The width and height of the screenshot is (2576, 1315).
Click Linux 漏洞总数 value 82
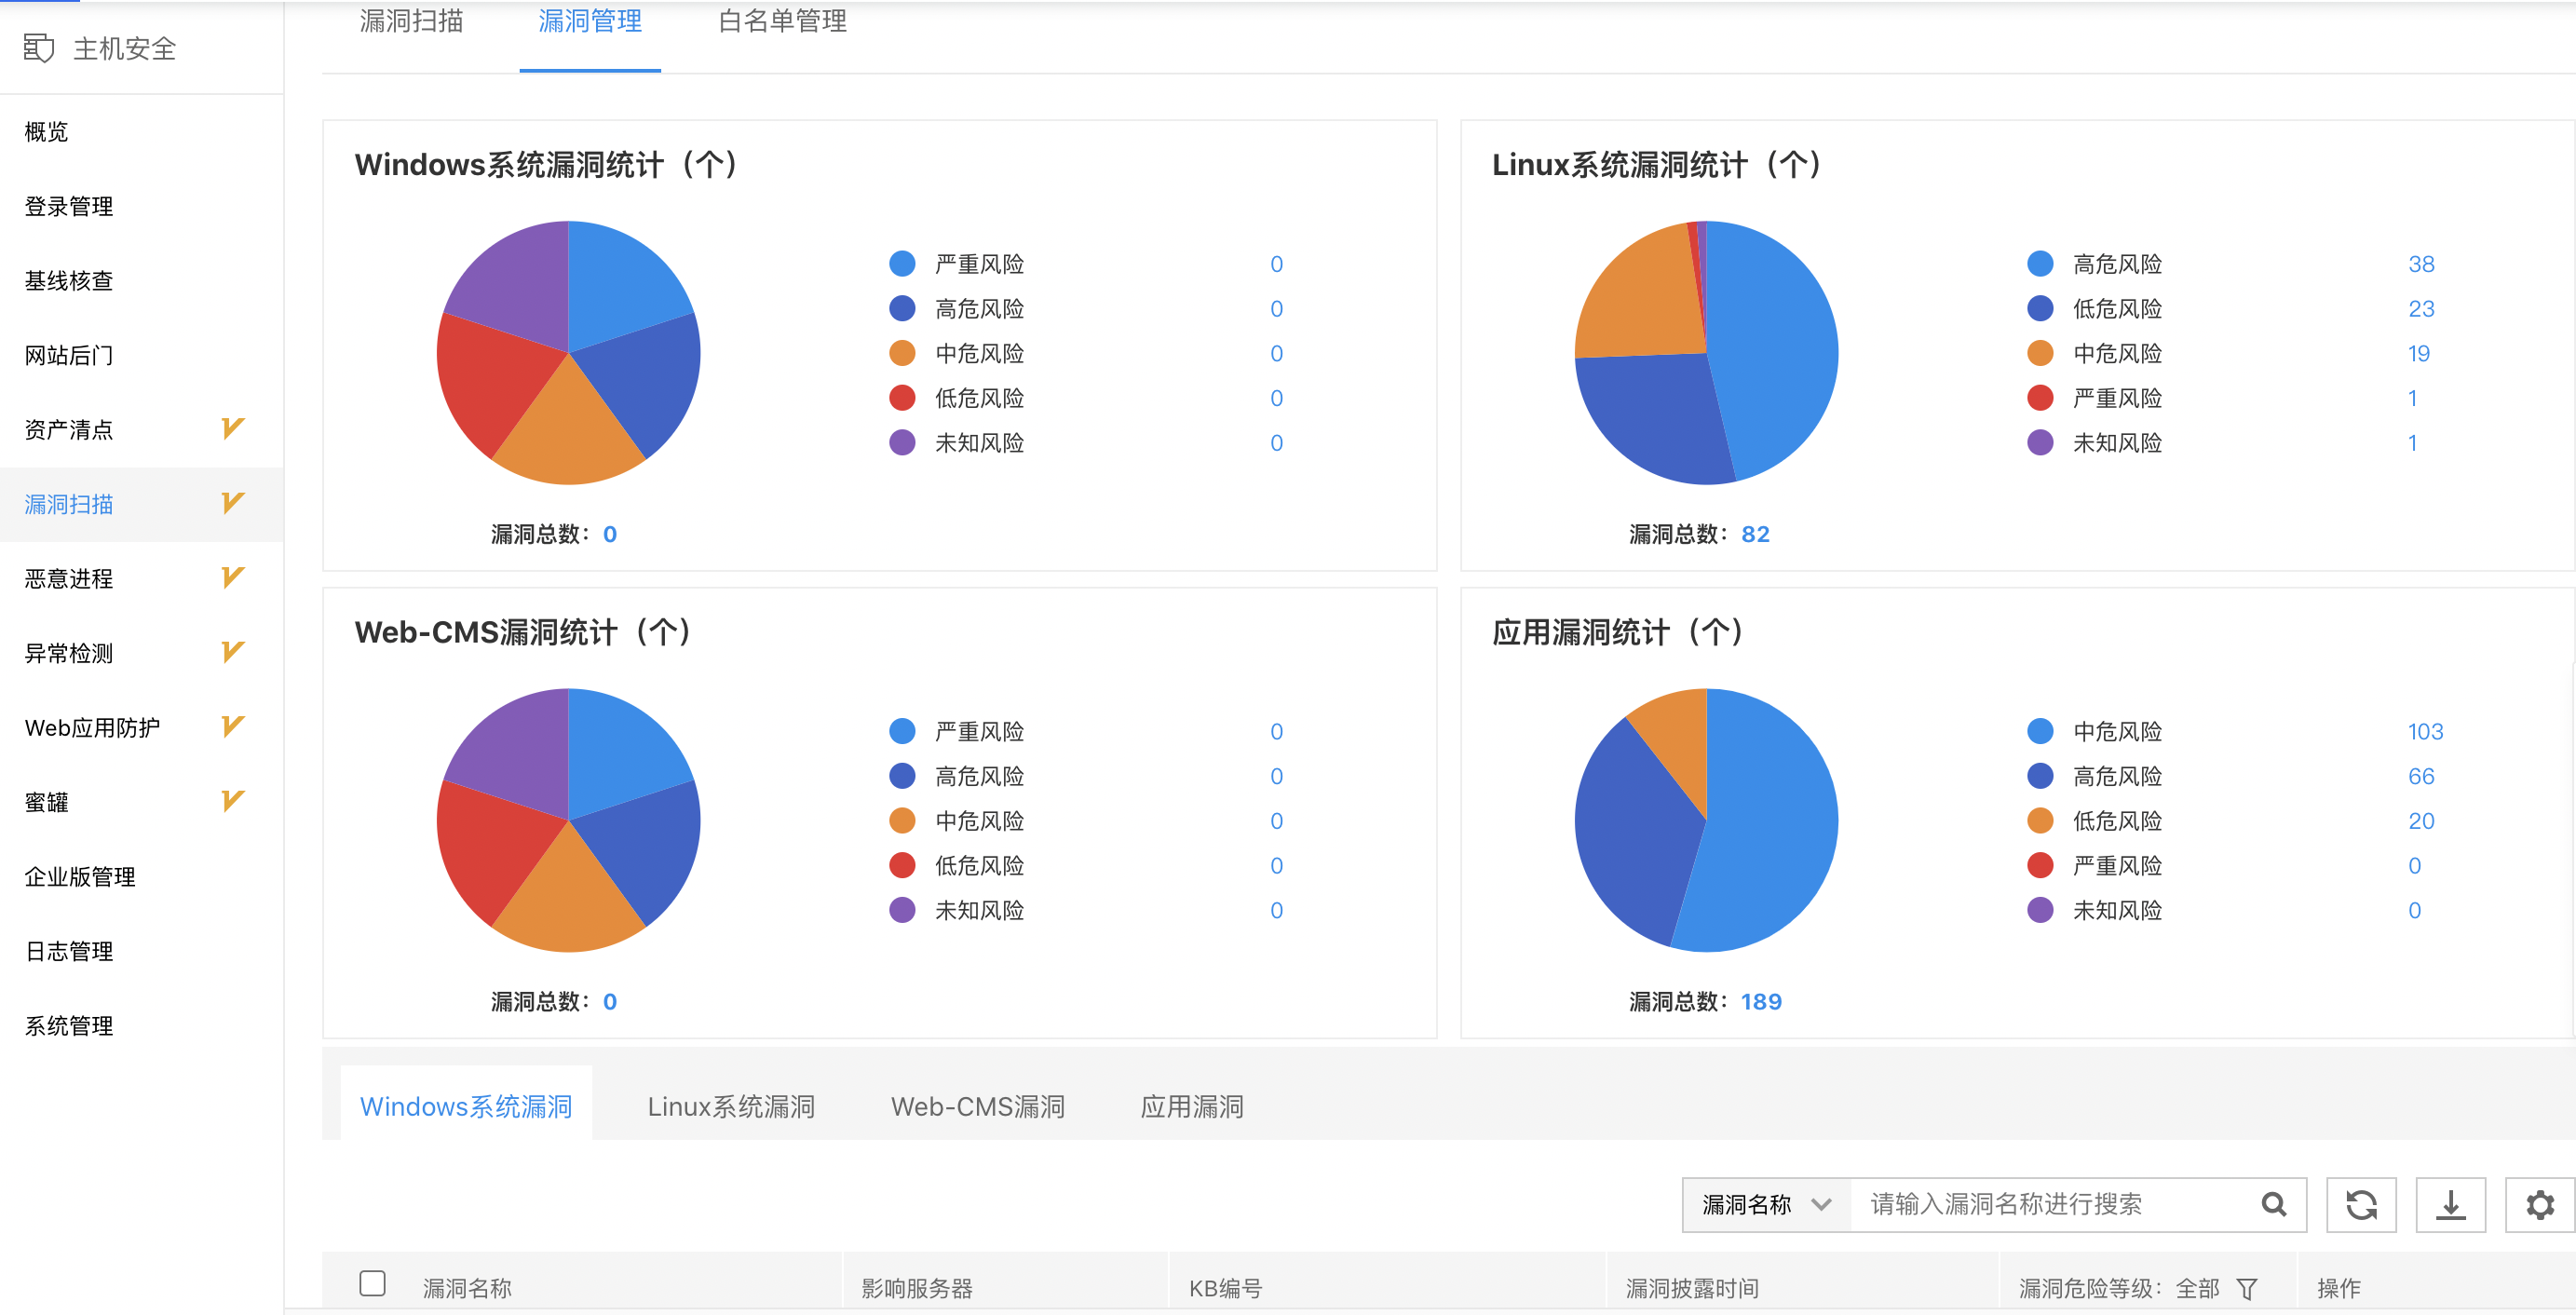coord(1755,534)
